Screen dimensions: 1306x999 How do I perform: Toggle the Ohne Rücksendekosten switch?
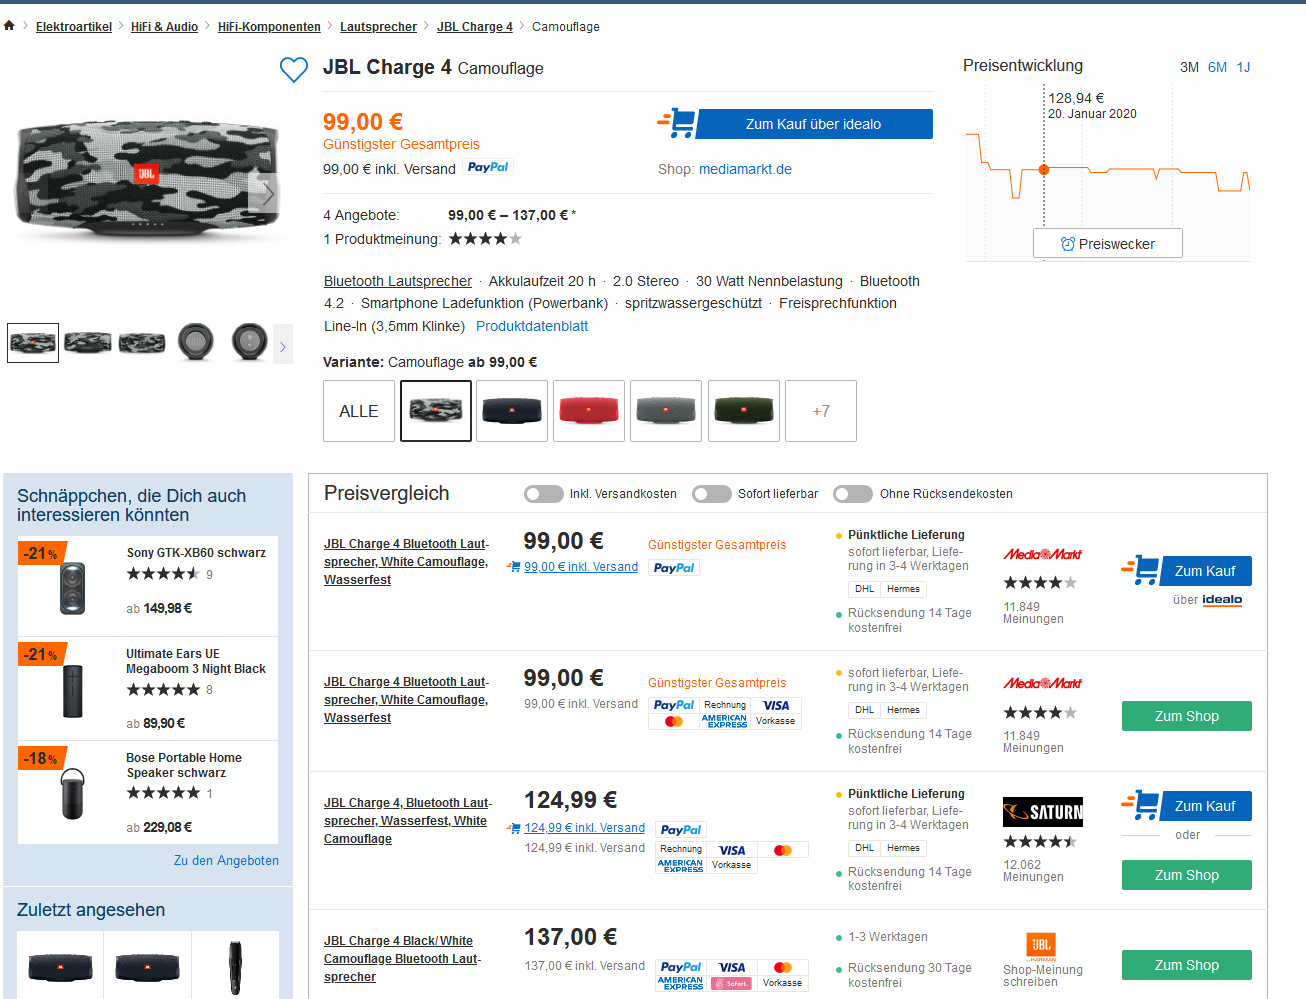853,494
